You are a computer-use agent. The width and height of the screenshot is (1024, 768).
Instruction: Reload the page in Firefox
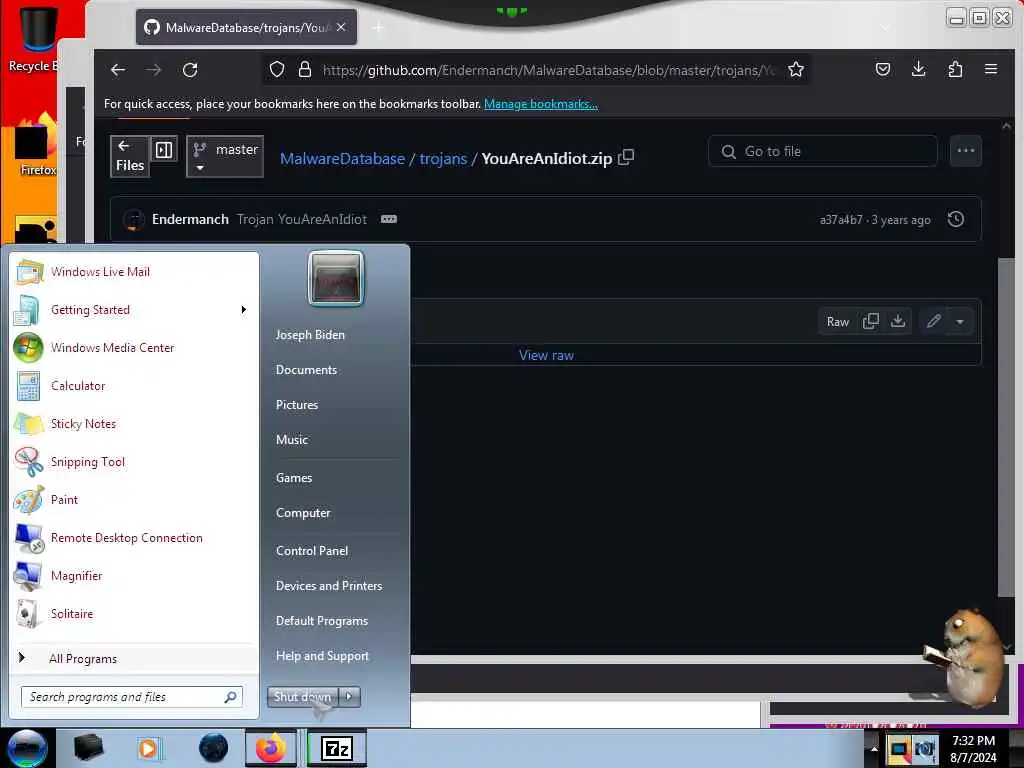tap(190, 70)
